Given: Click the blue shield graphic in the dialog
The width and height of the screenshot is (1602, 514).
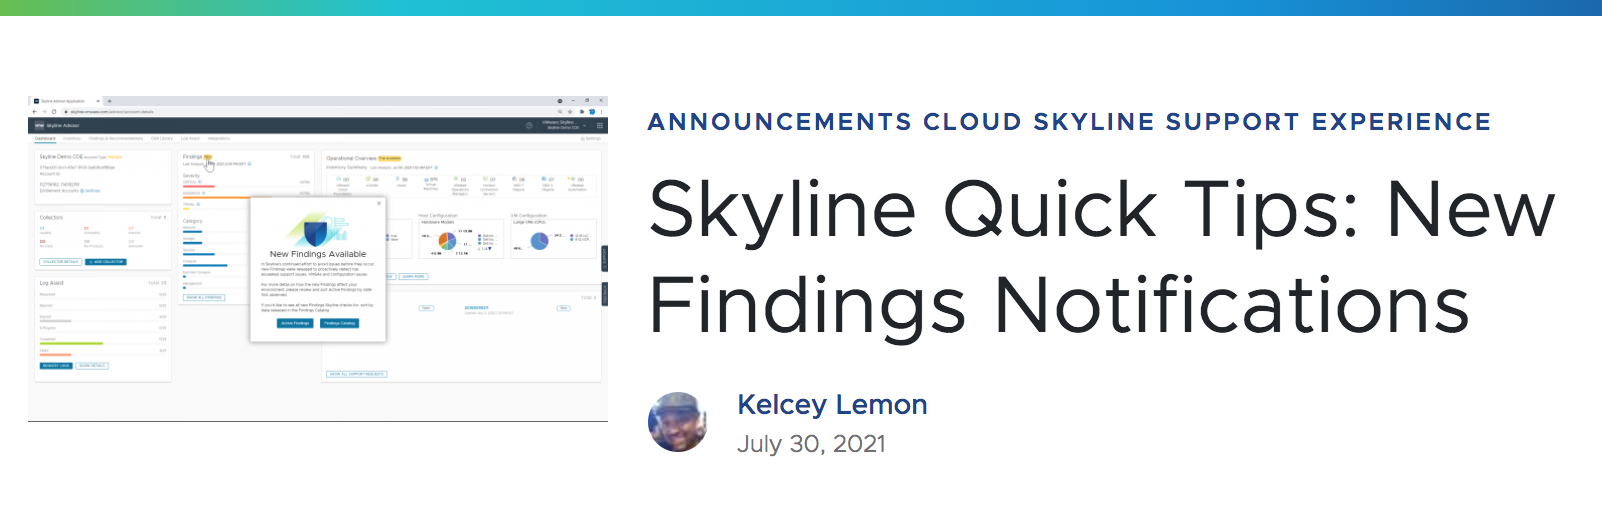Looking at the screenshot, I should pyautogui.click(x=316, y=233).
